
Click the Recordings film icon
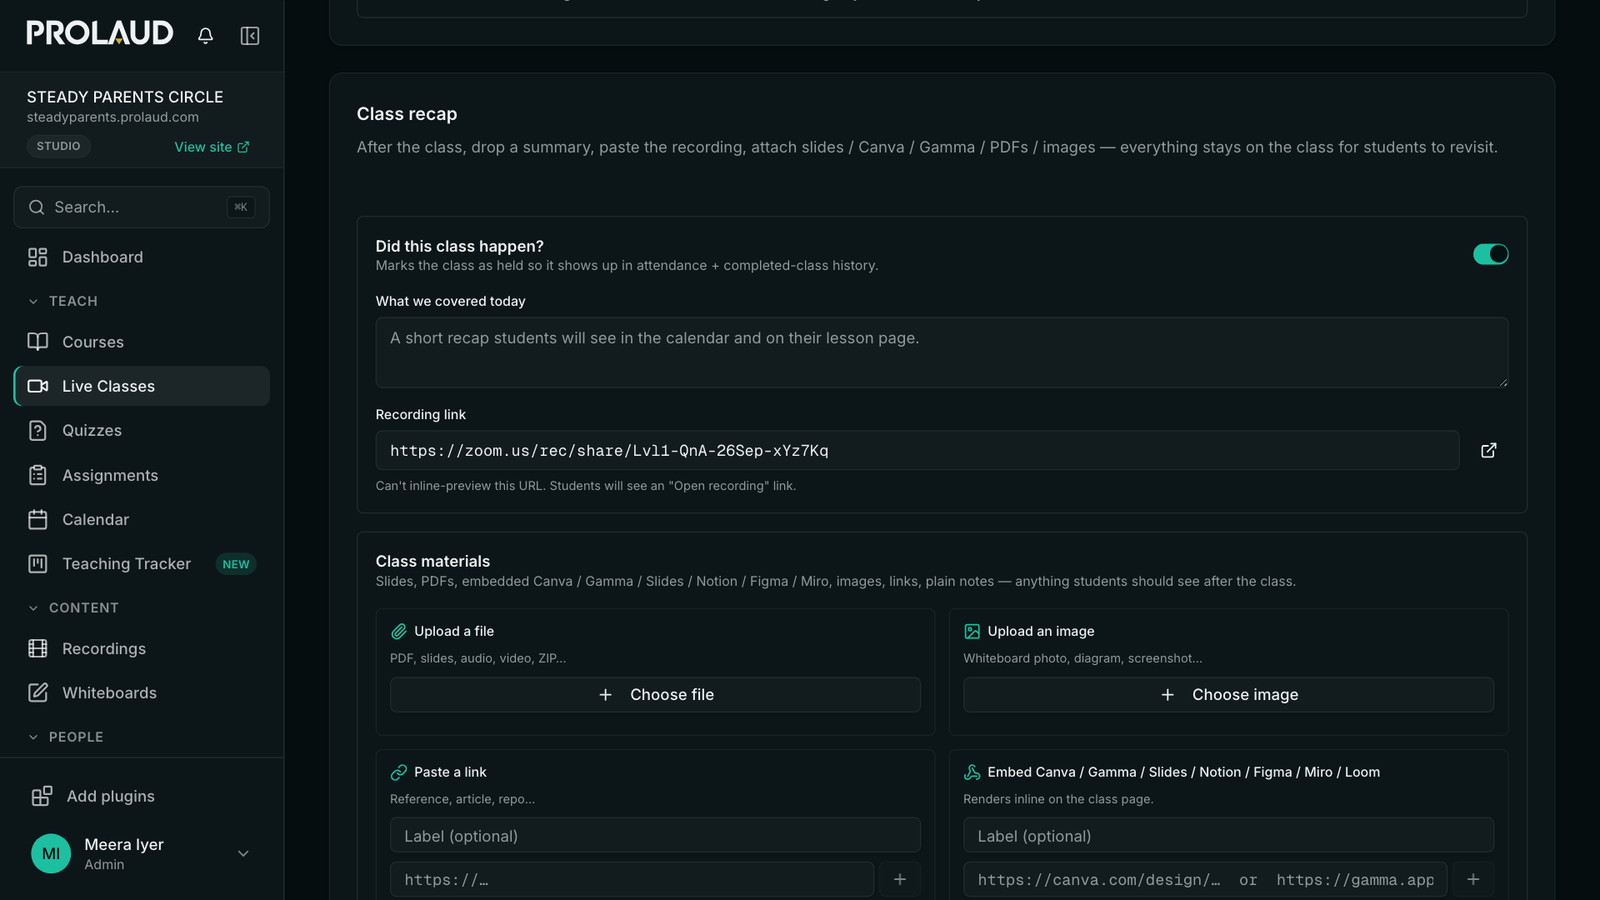tap(38, 648)
